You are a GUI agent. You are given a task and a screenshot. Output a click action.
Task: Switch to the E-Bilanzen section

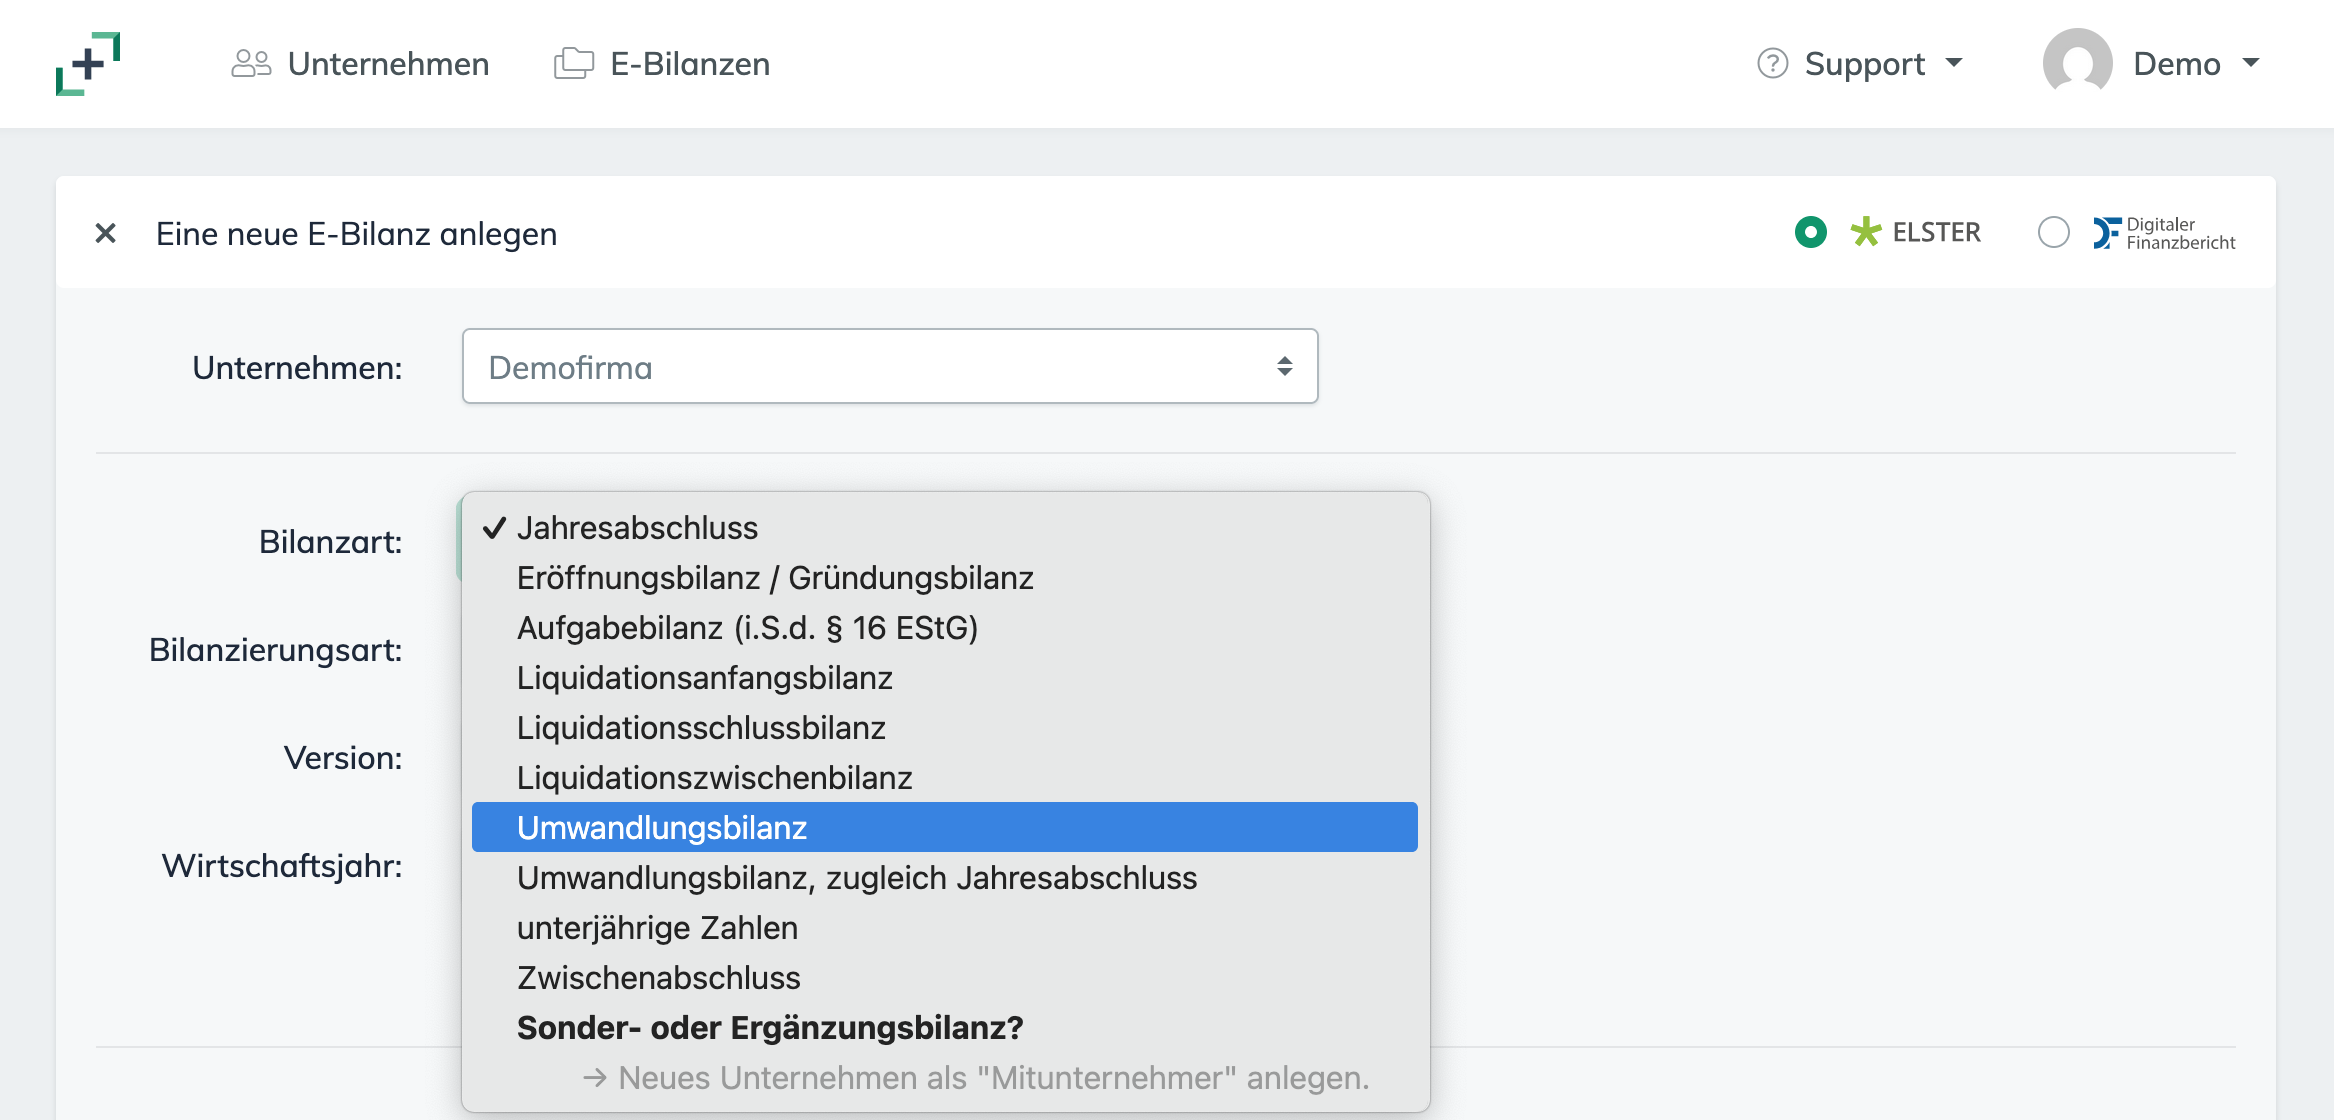pyautogui.click(x=689, y=62)
